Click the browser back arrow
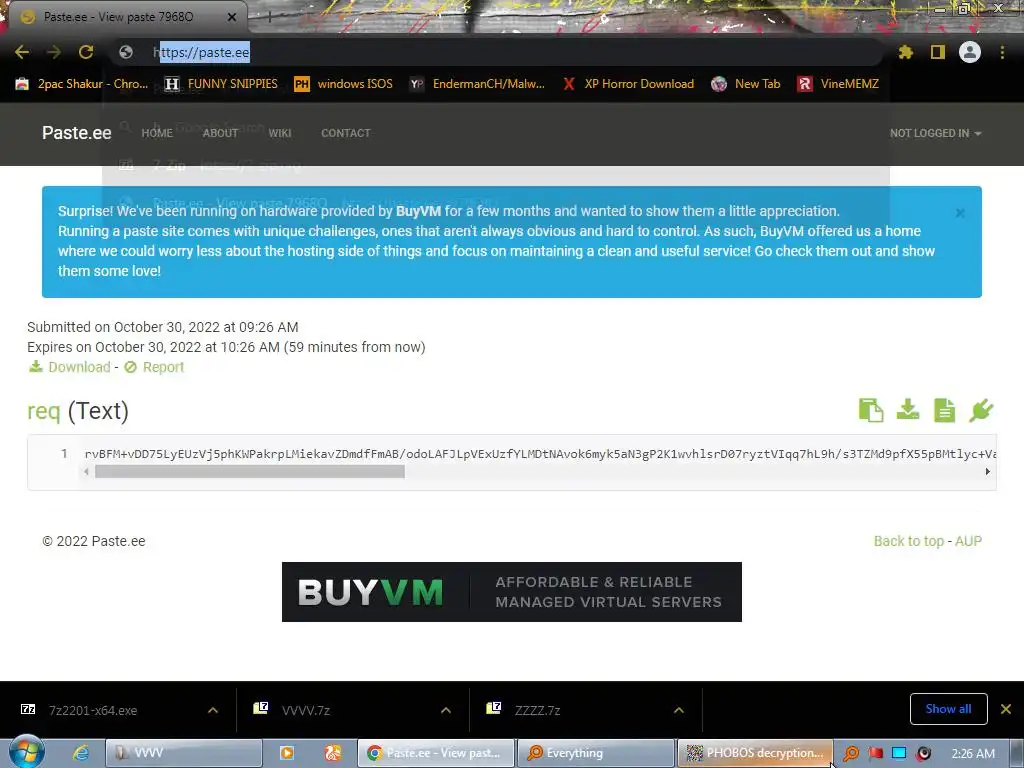Image resolution: width=1024 pixels, height=768 pixels. 22,52
